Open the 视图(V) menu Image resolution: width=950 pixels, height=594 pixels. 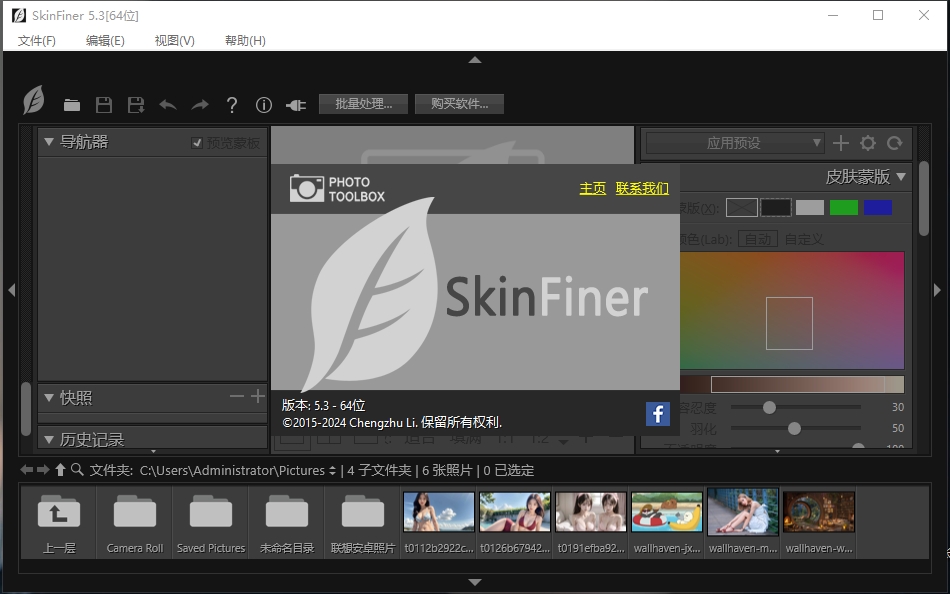[174, 41]
